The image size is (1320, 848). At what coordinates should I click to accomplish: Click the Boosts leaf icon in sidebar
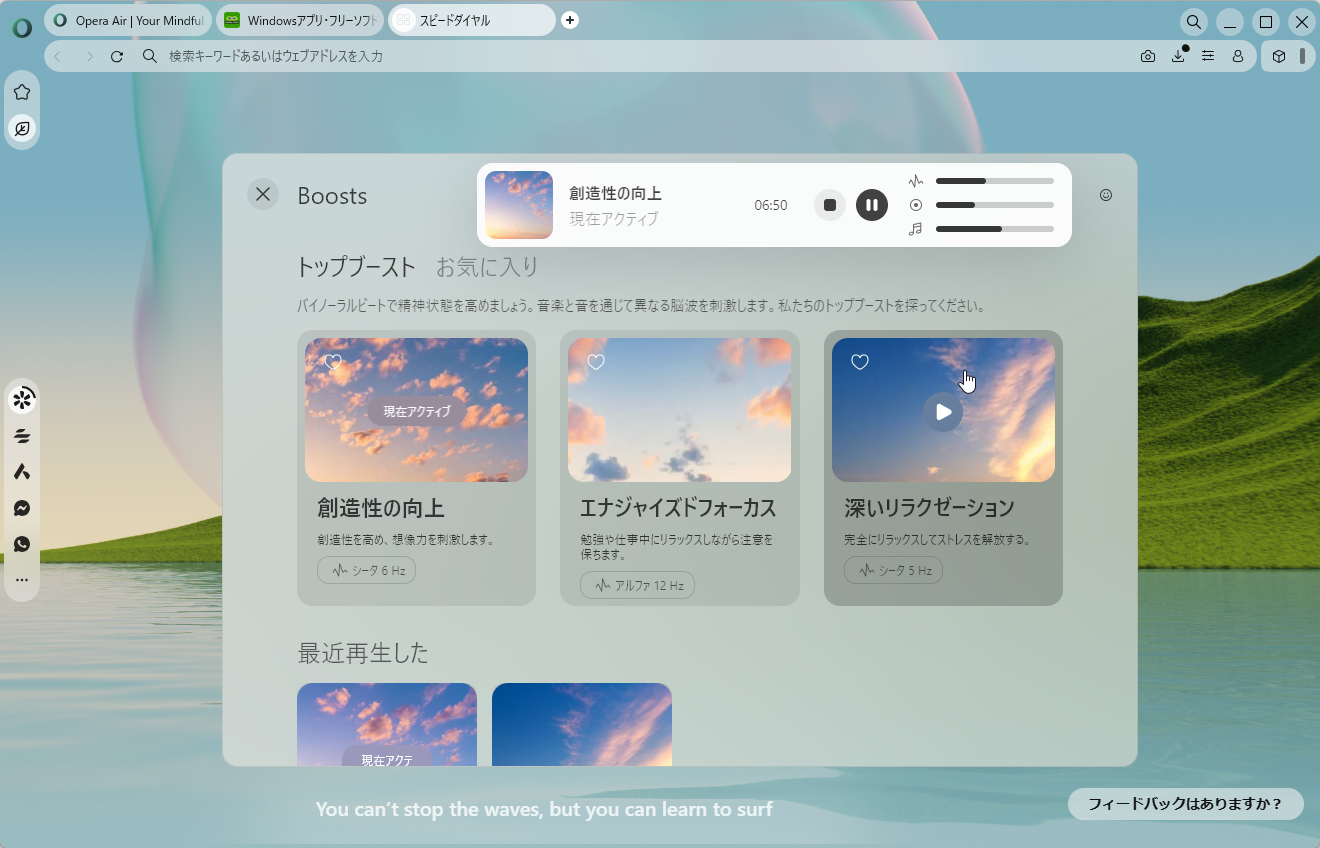(22, 128)
